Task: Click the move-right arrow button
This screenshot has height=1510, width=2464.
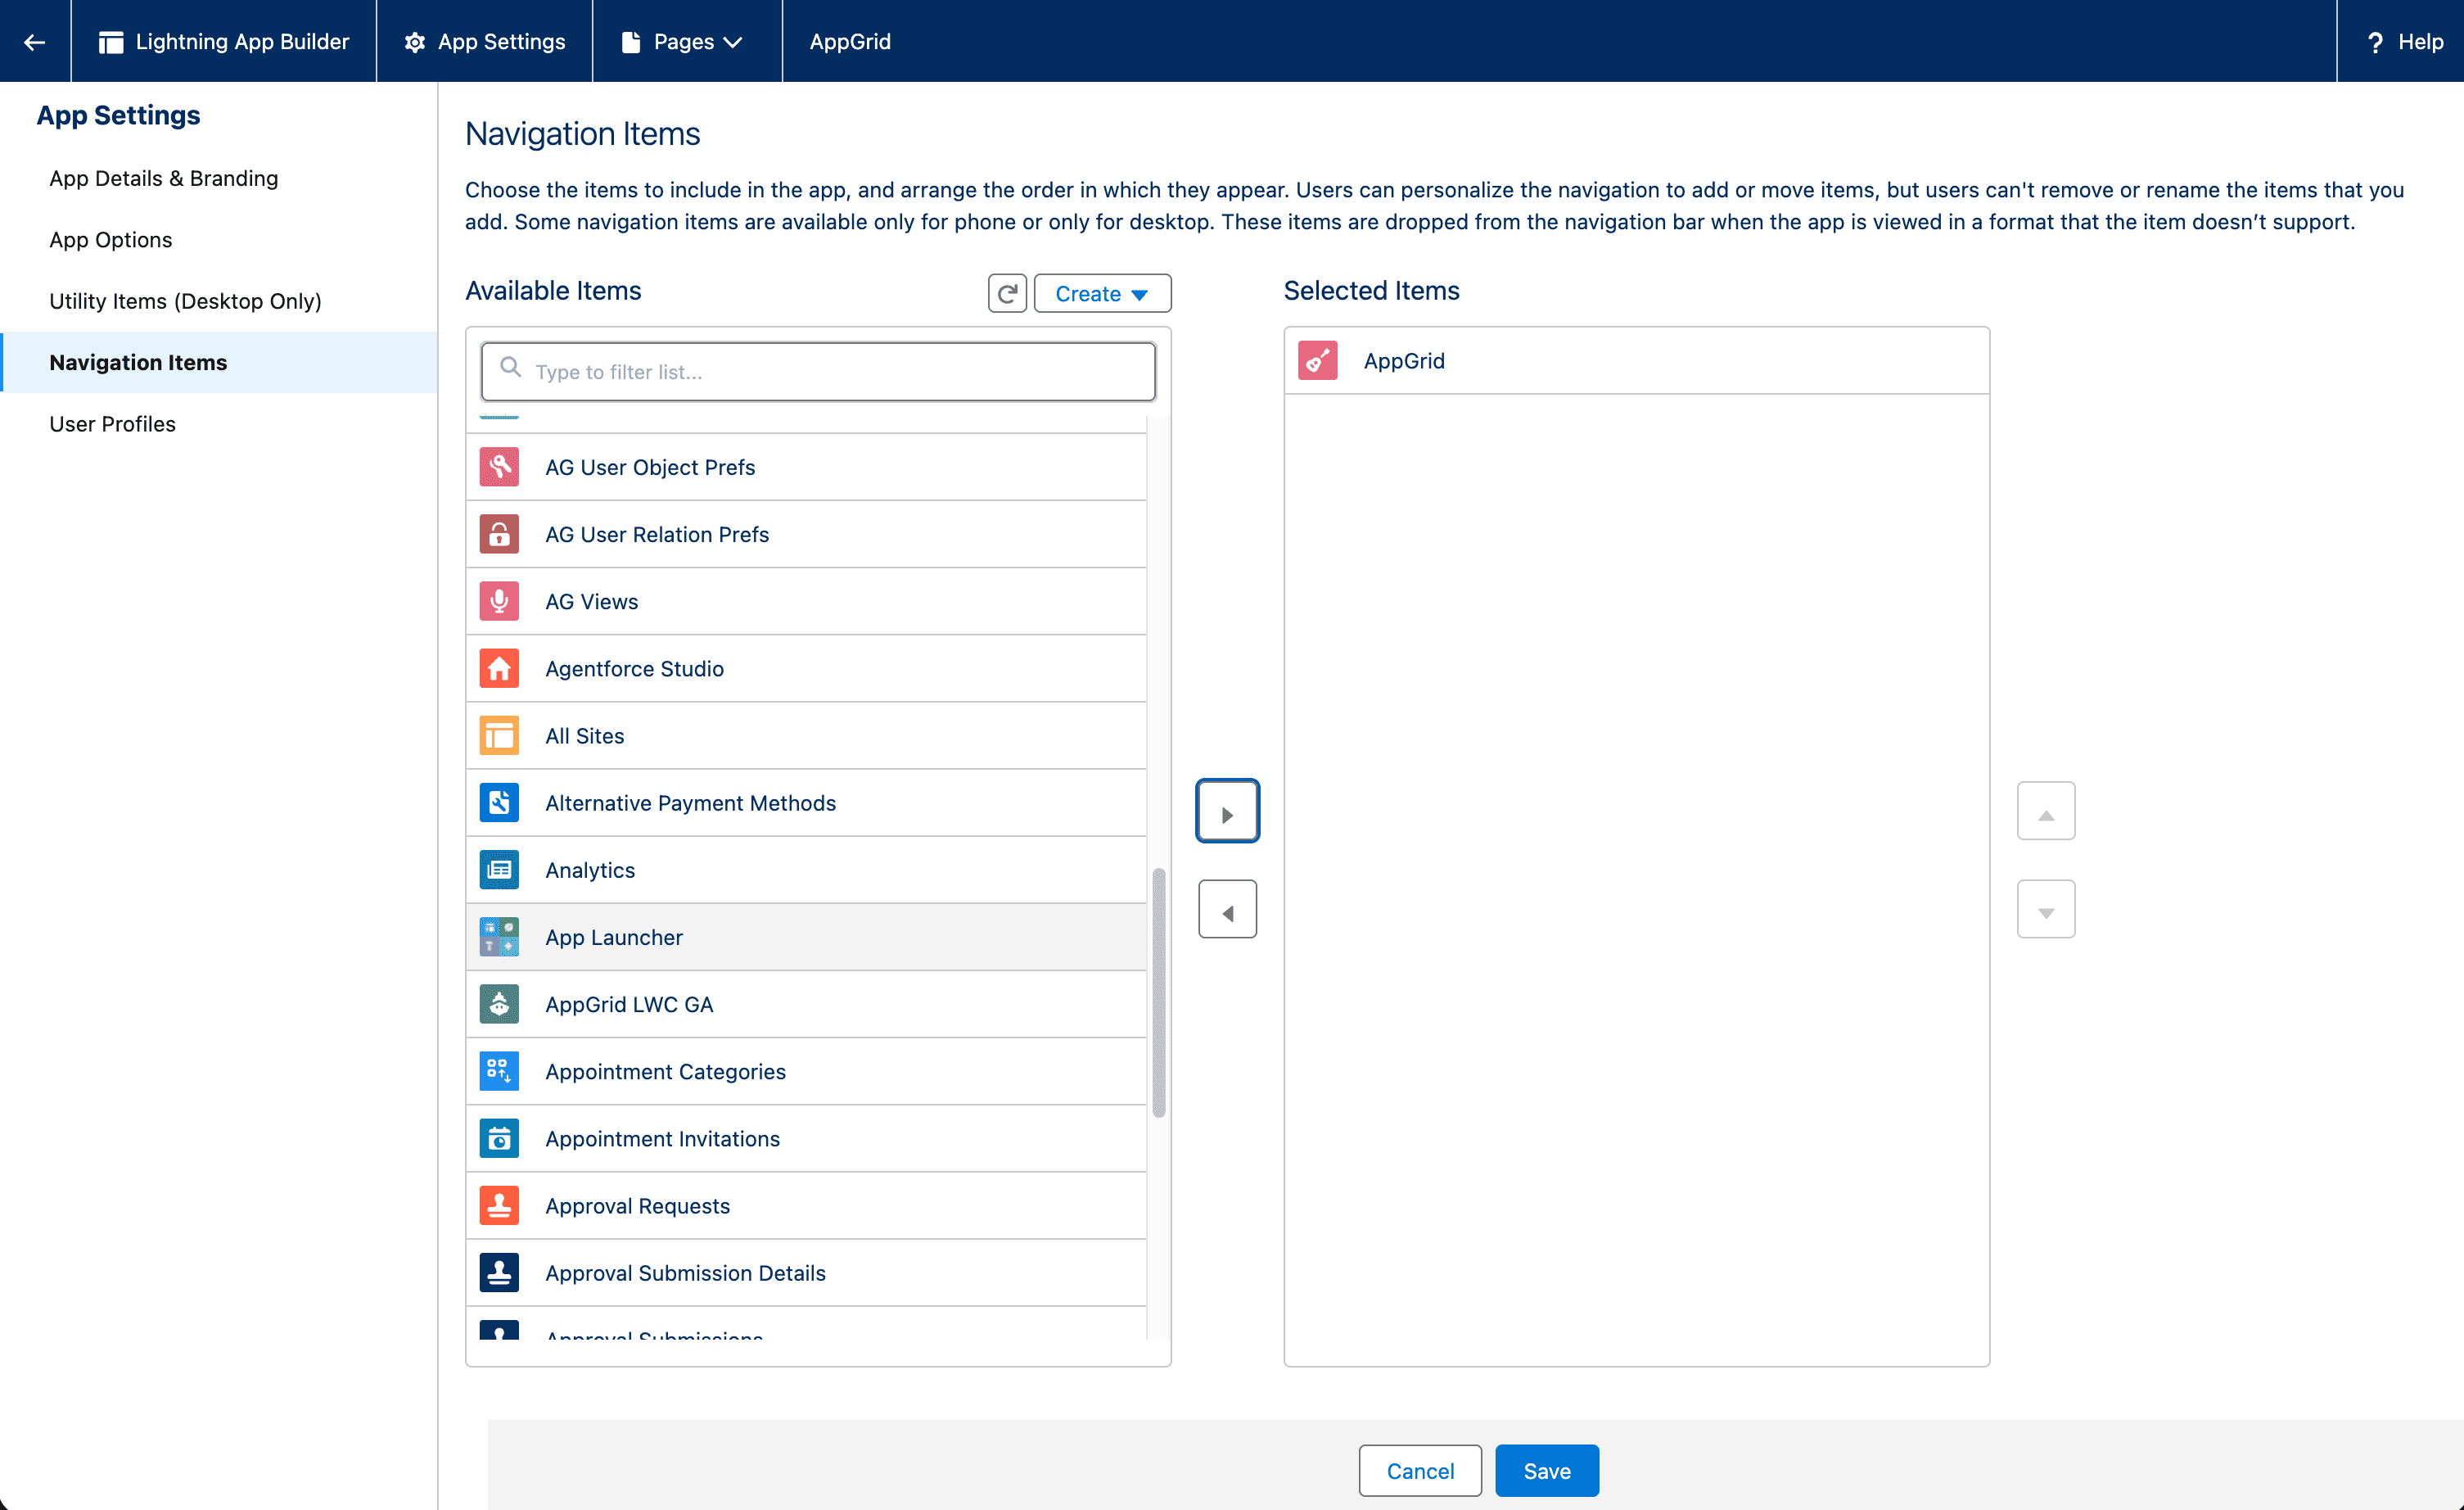Action: (x=1227, y=811)
